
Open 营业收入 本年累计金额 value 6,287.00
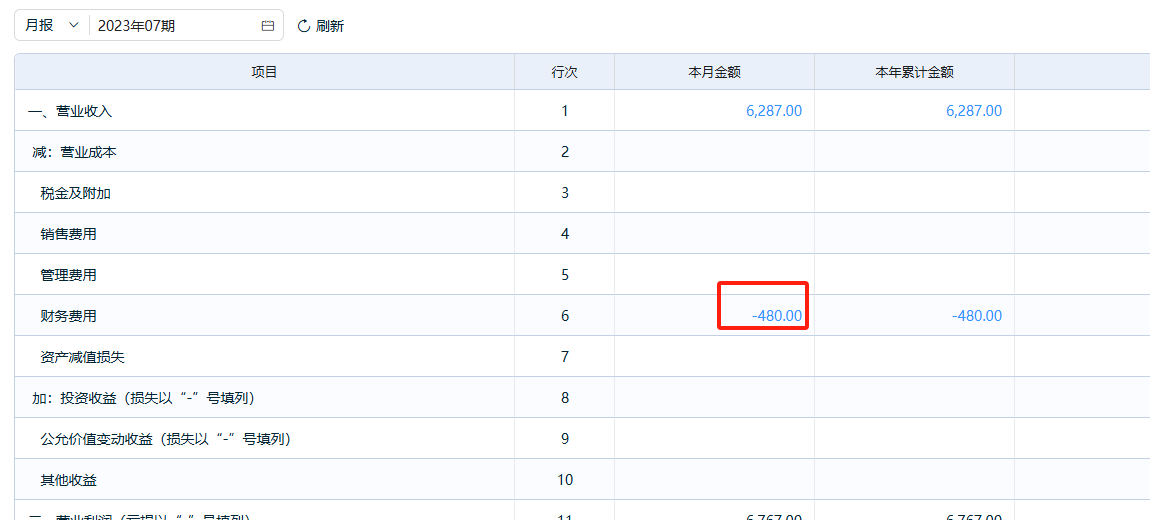click(973, 111)
